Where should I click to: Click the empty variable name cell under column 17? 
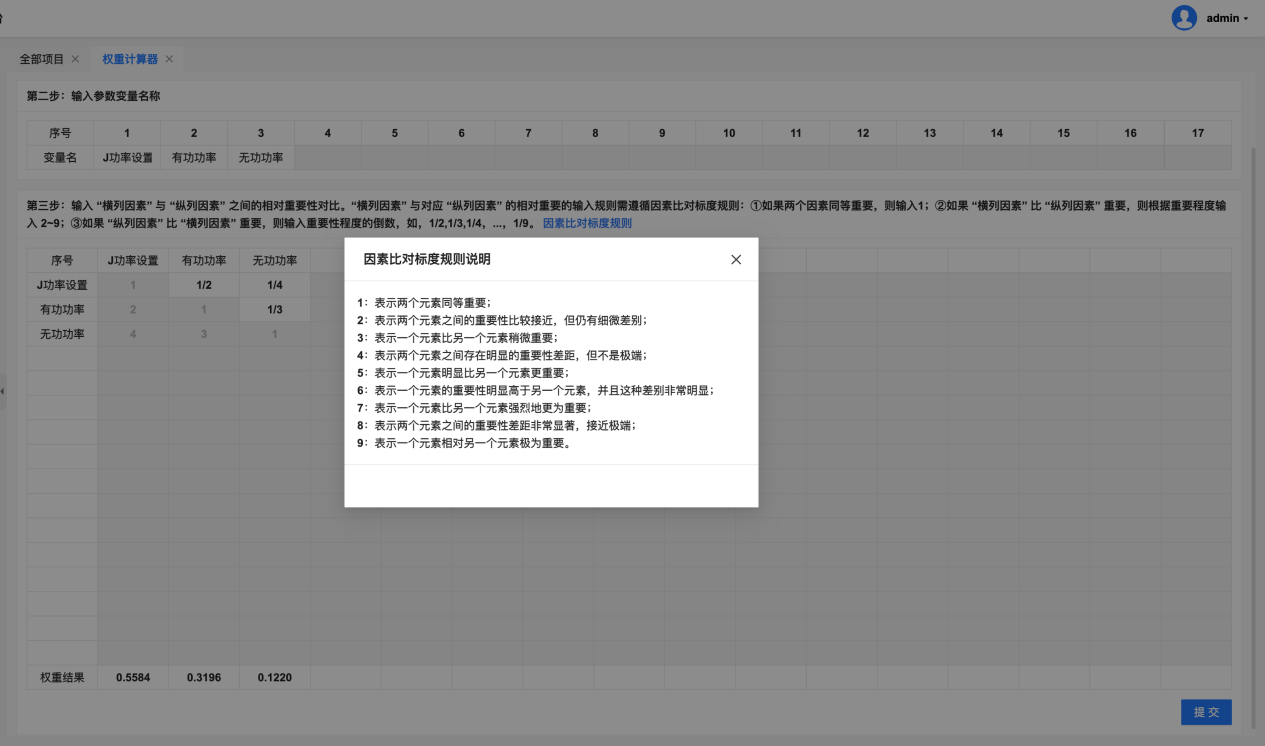(1197, 158)
